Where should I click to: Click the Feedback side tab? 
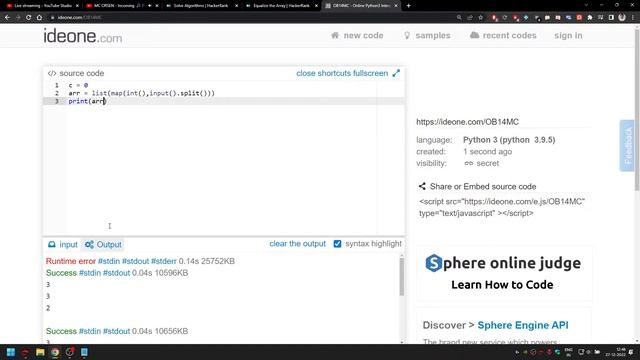[x=627, y=146]
